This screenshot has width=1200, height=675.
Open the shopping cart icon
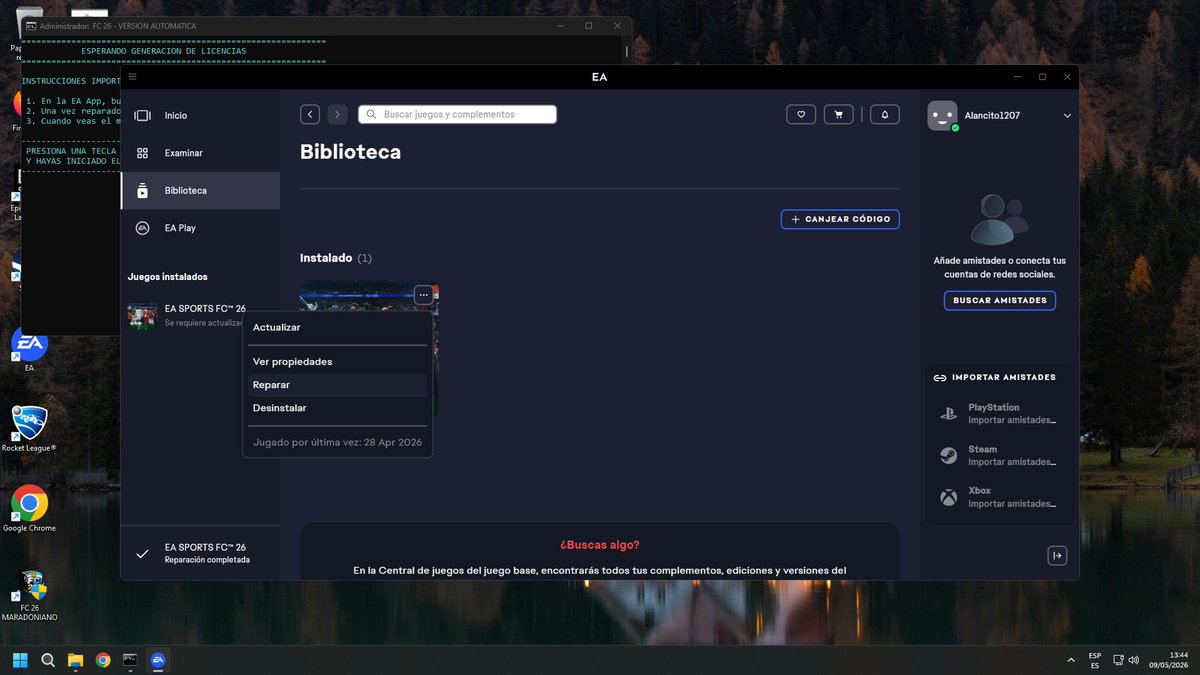click(x=838, y=115)
